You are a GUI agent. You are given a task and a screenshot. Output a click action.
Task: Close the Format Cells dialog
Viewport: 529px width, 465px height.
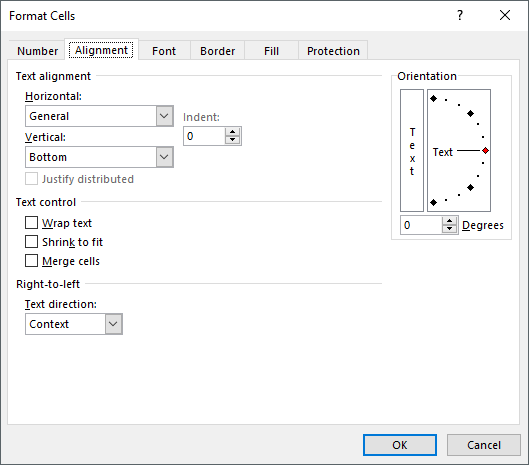point(505,15)
